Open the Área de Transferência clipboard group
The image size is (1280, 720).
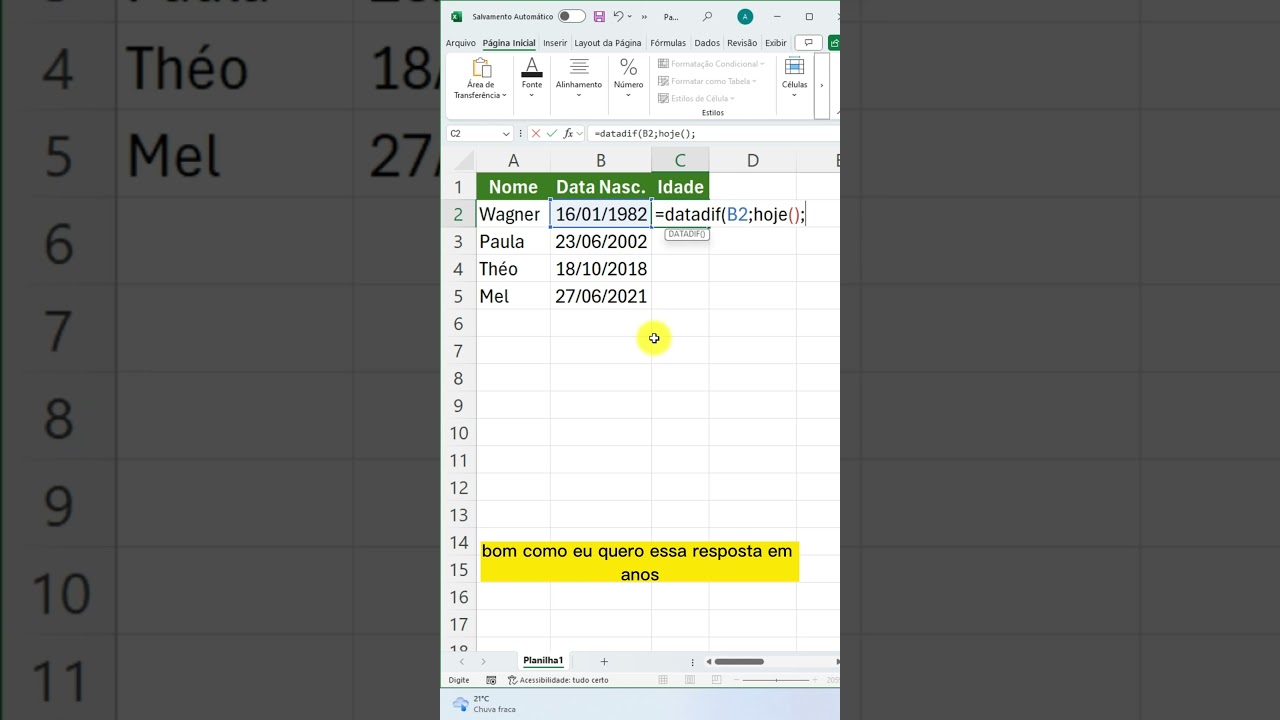(x=481, y=79)
